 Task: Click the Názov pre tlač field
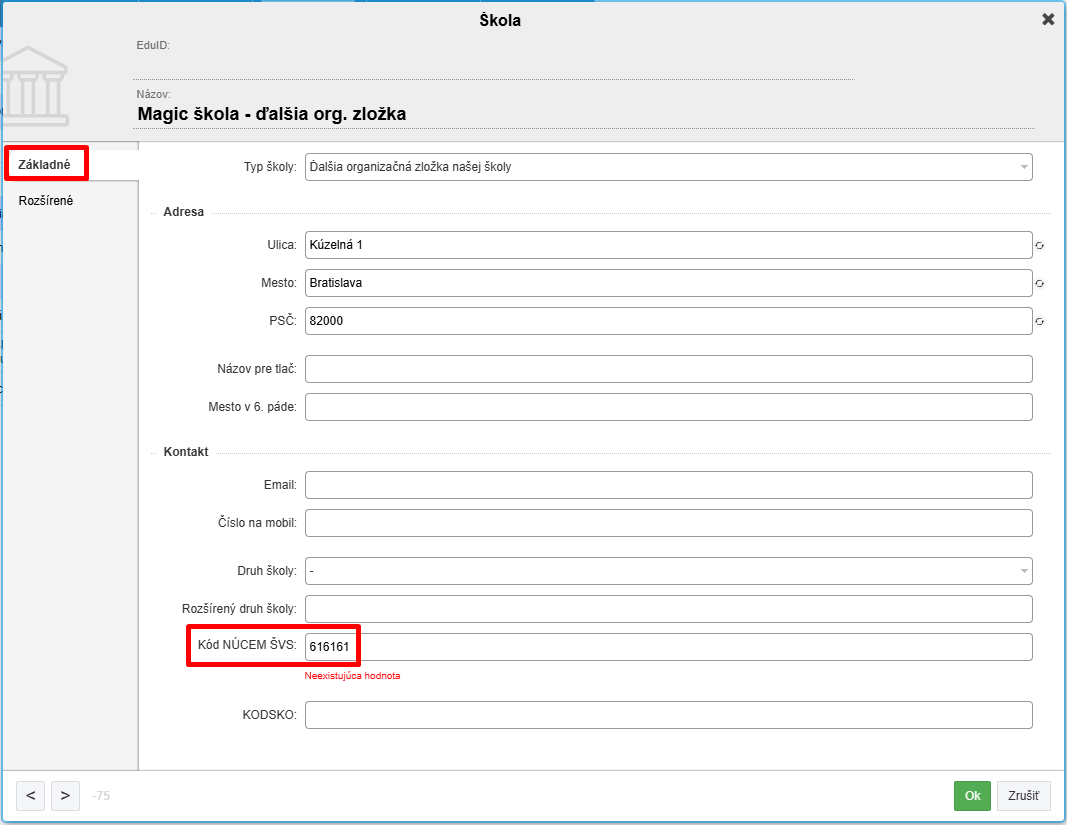coord(668,369)
